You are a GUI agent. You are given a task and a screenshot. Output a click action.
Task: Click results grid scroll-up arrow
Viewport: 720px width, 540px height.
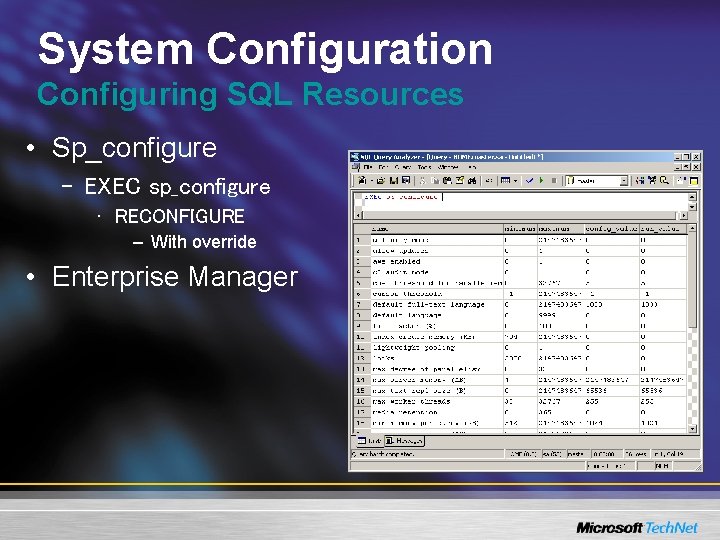tap(692, 228)
